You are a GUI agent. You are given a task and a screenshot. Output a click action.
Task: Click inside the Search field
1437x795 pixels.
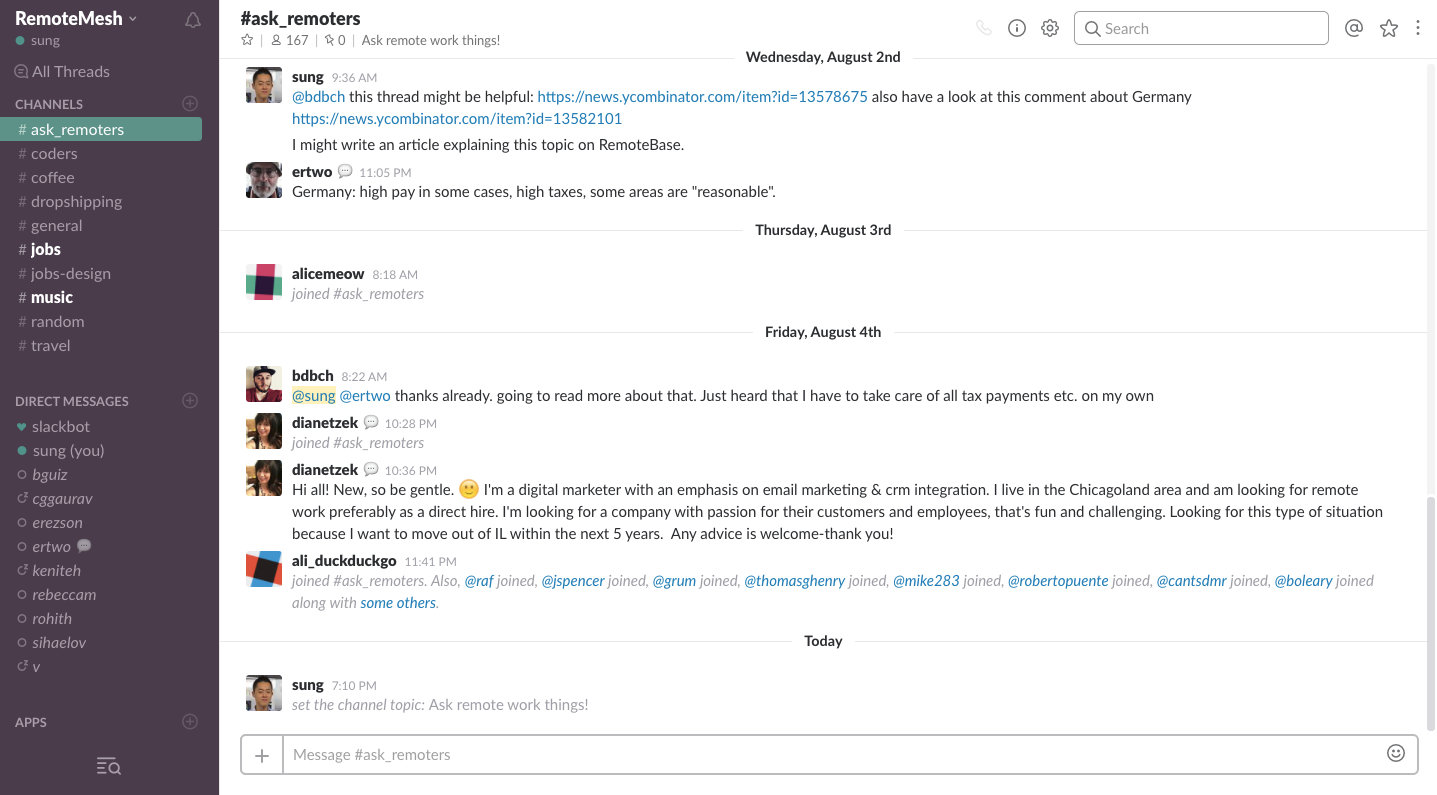click(1200, 28)
